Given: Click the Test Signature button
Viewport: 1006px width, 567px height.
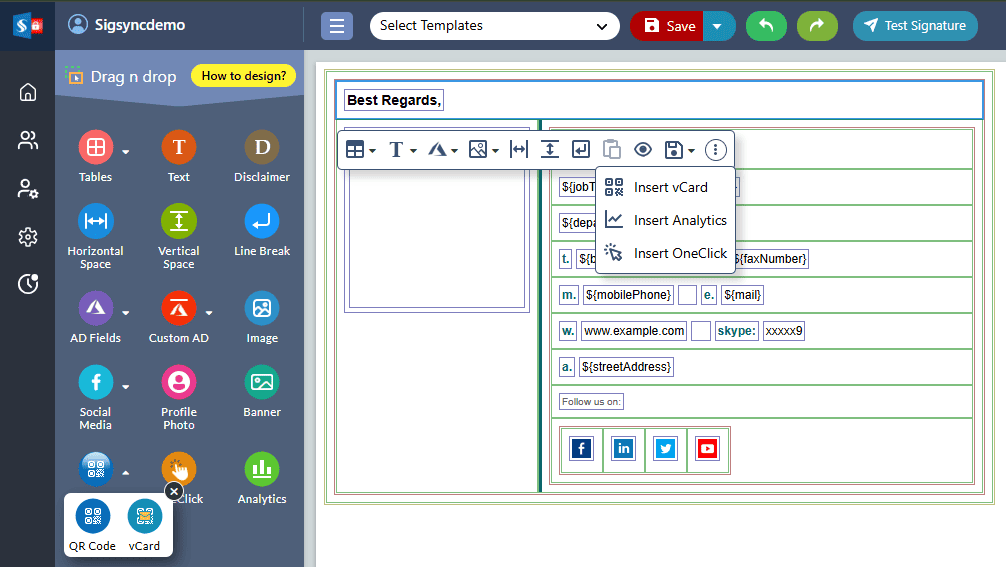Looking at the screenshot, I should (915, 26).
